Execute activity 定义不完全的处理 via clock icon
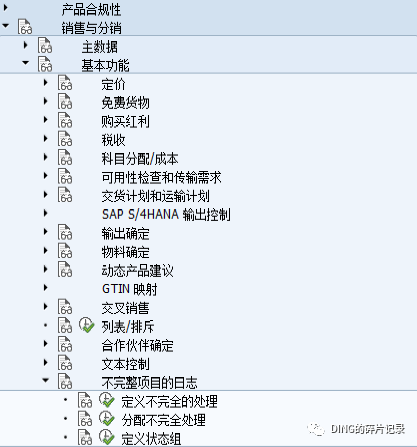This screenshot has width=417, height=447. coord(107,400)
